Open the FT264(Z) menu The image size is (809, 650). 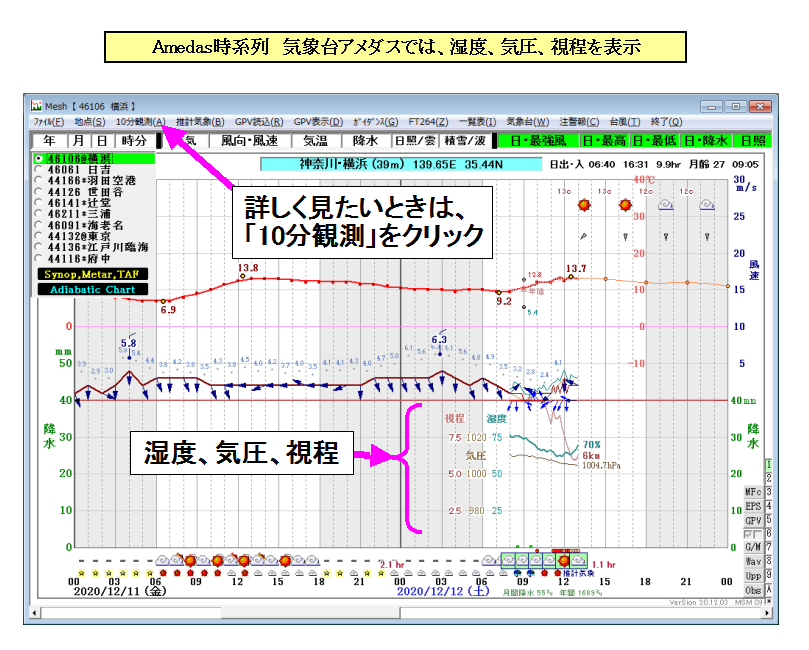(x=428, y=122)
